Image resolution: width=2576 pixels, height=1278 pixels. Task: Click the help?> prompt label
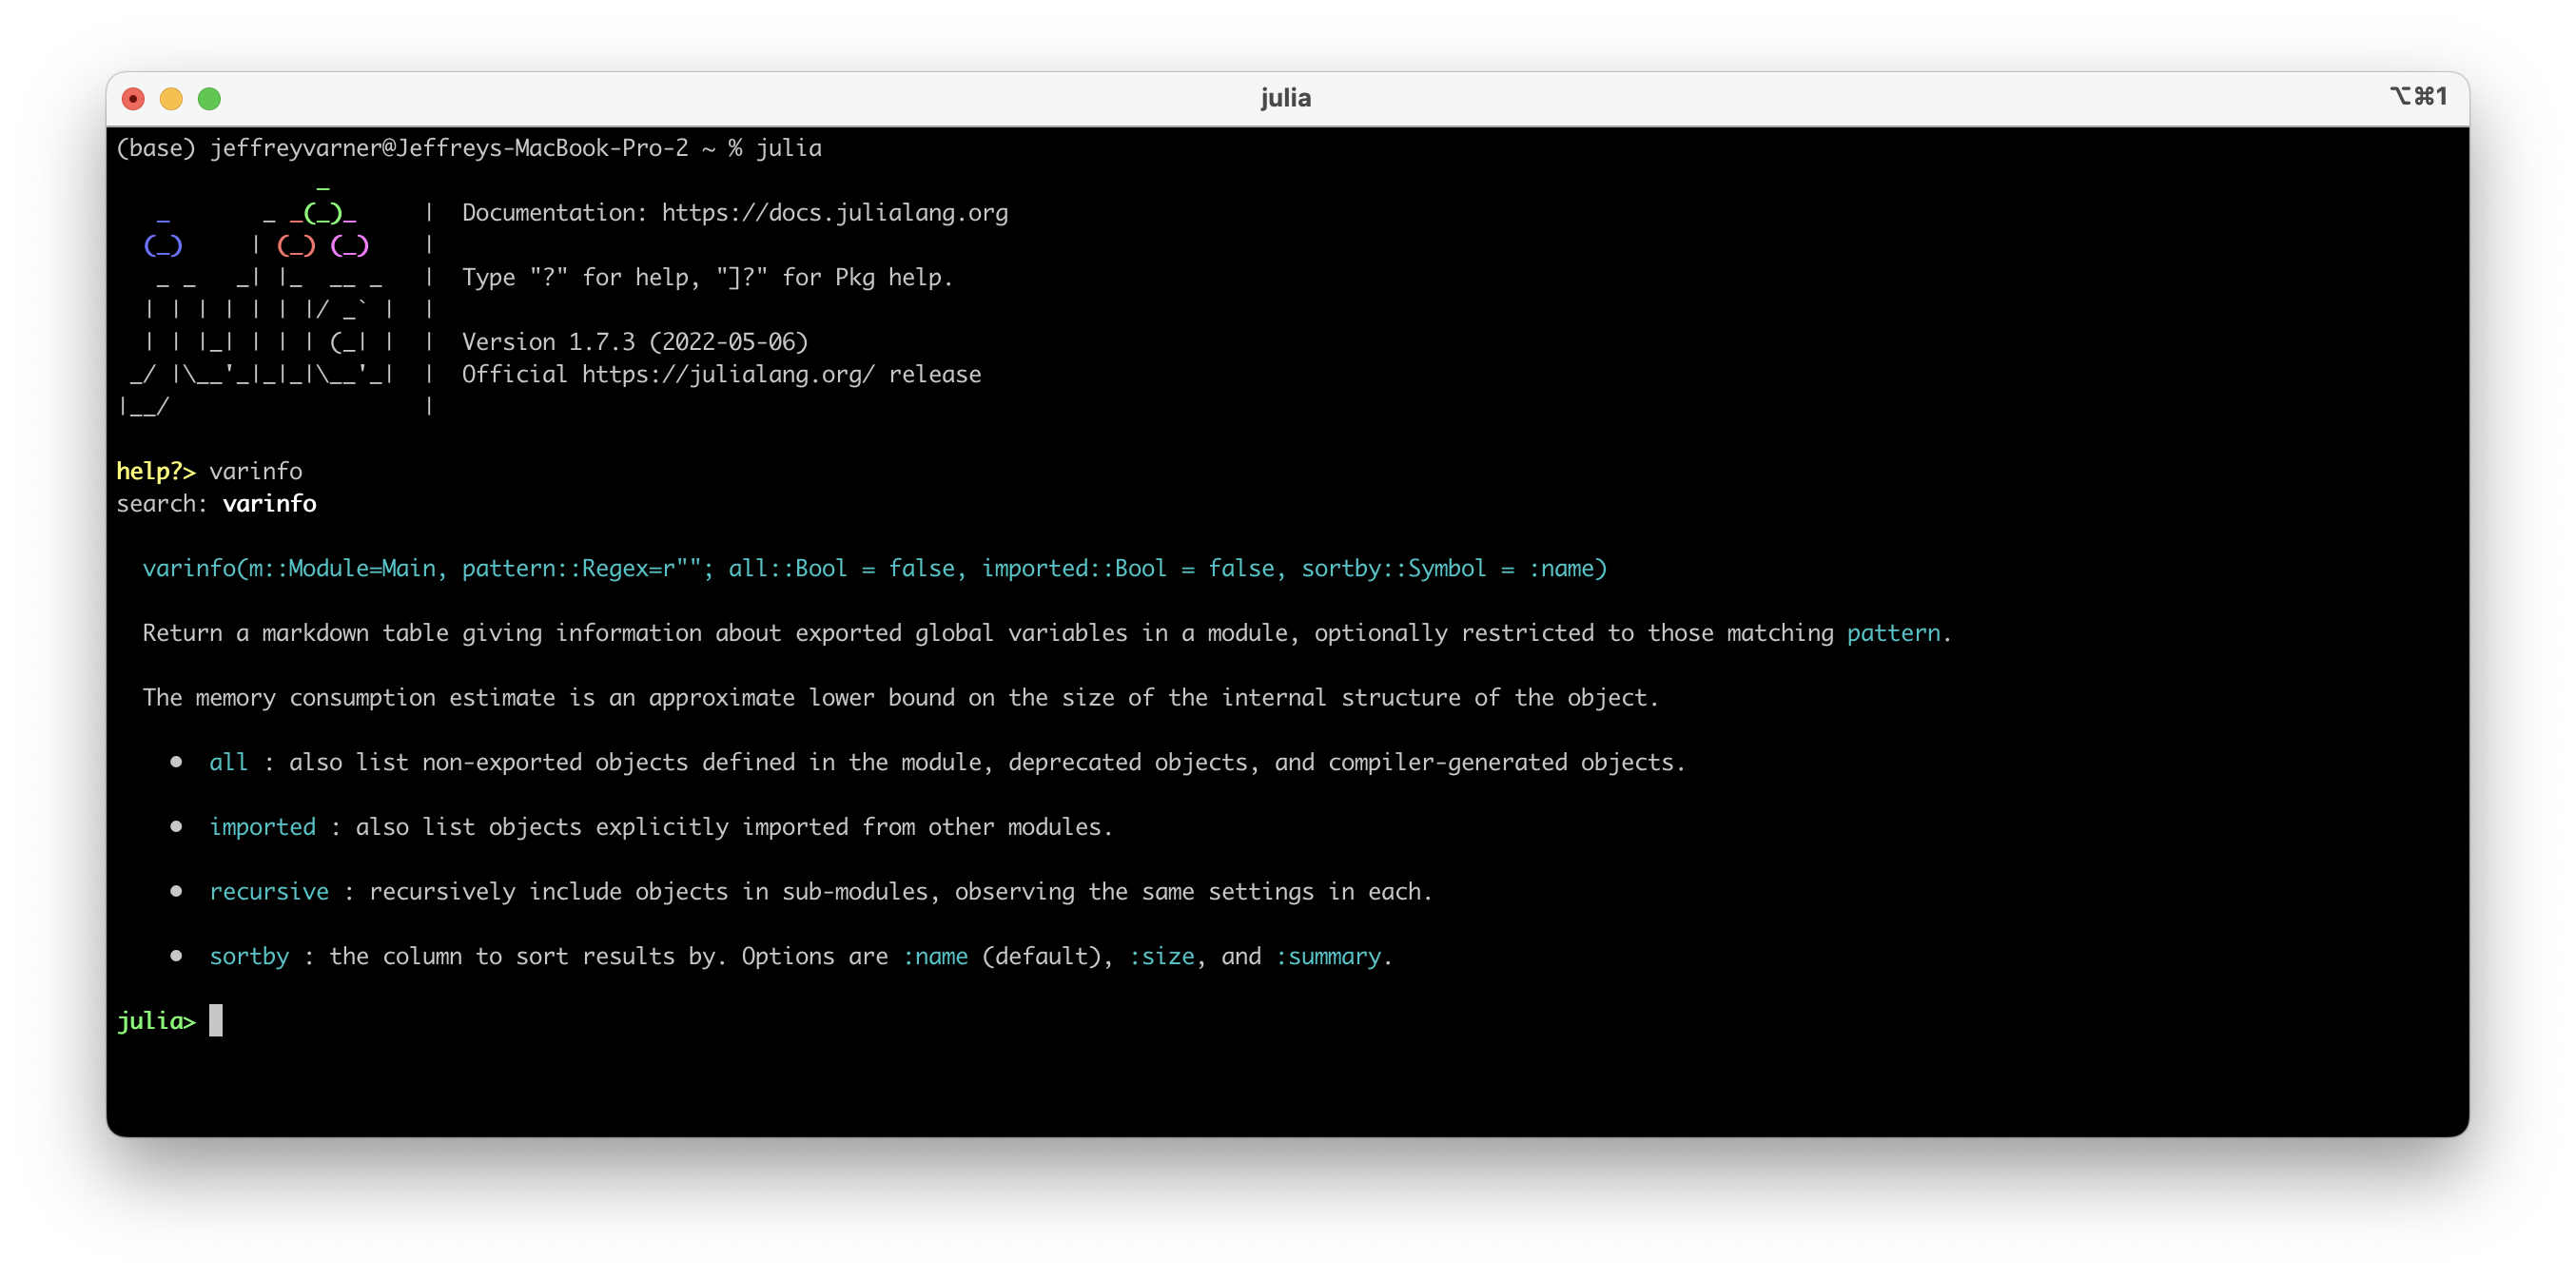click(x=156, y=471)
